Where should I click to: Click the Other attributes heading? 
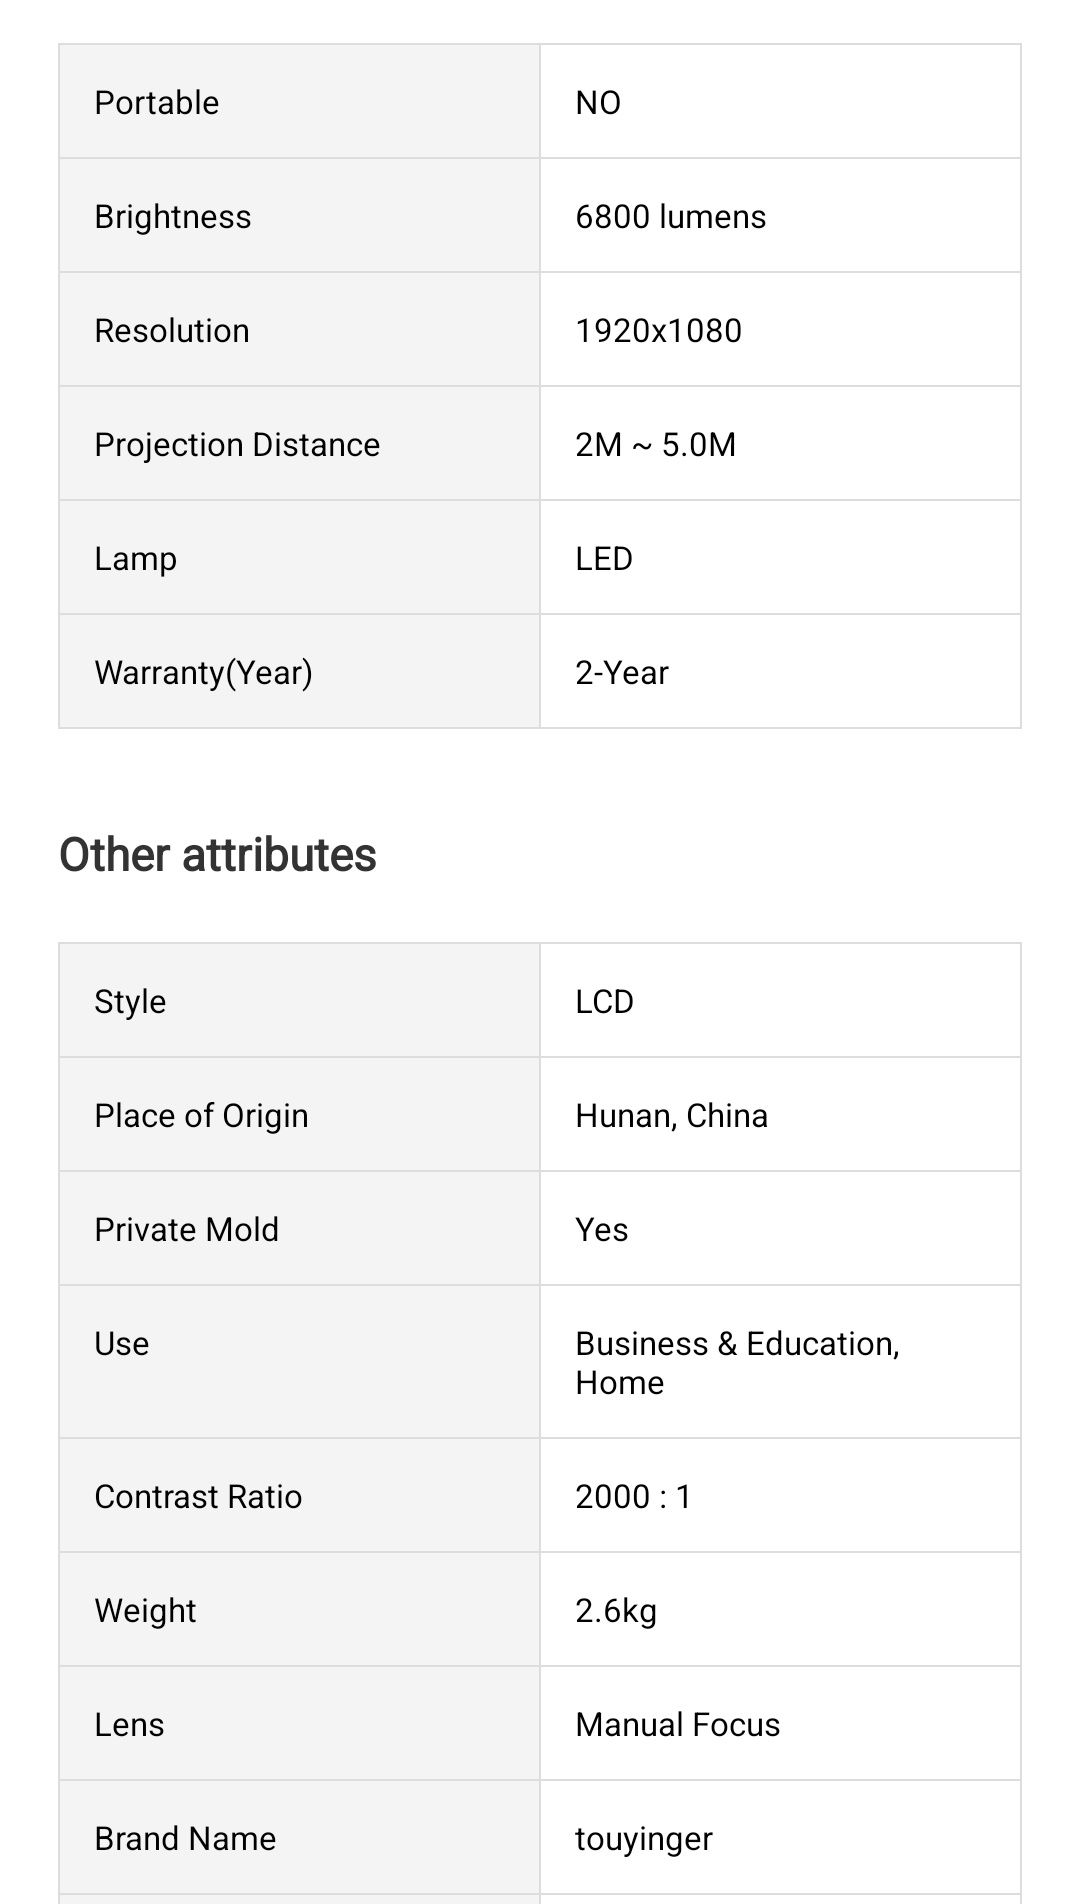[x=218, y=855]
